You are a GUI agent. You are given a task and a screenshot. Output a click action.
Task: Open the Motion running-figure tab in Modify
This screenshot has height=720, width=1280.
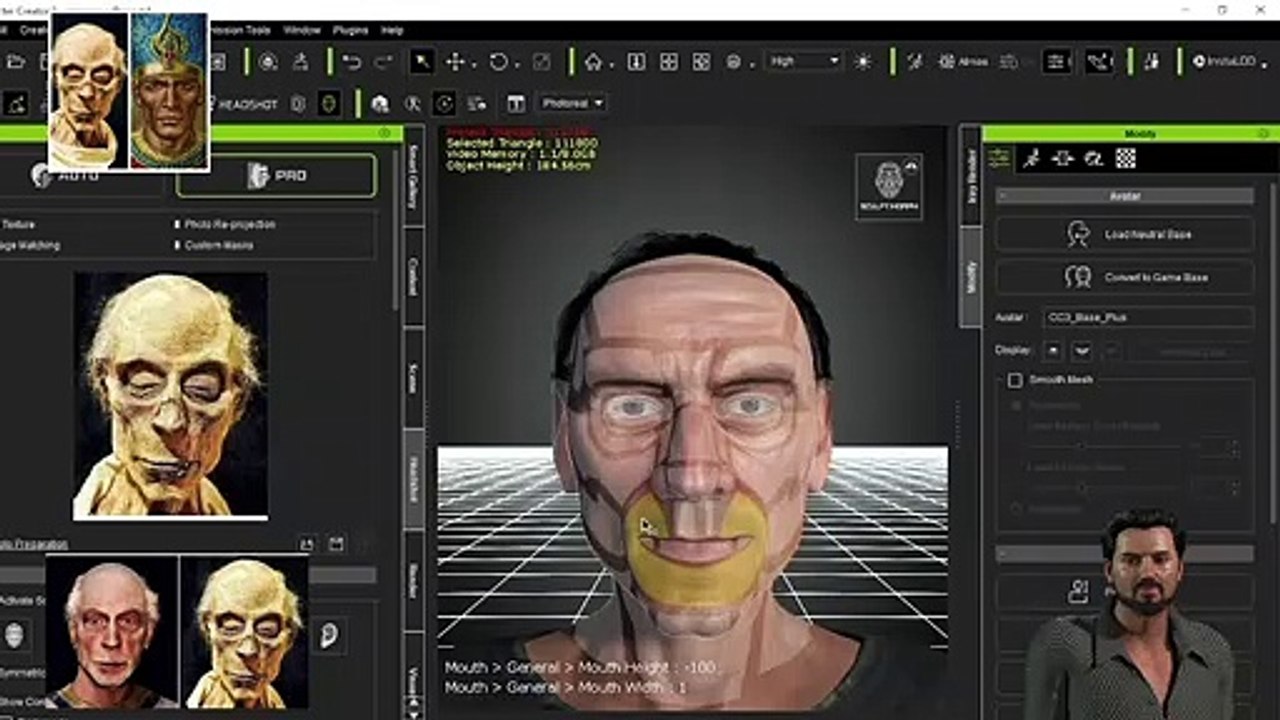(x=1031, y=158)
